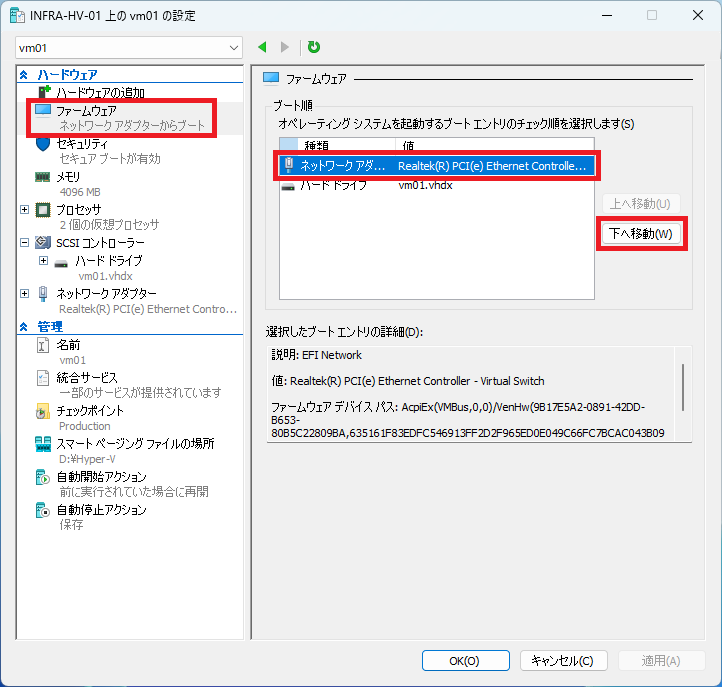Screen dimensions: 722x687
Task: Select セキュア ブートが有効 subtext
Action: [110, 159]
